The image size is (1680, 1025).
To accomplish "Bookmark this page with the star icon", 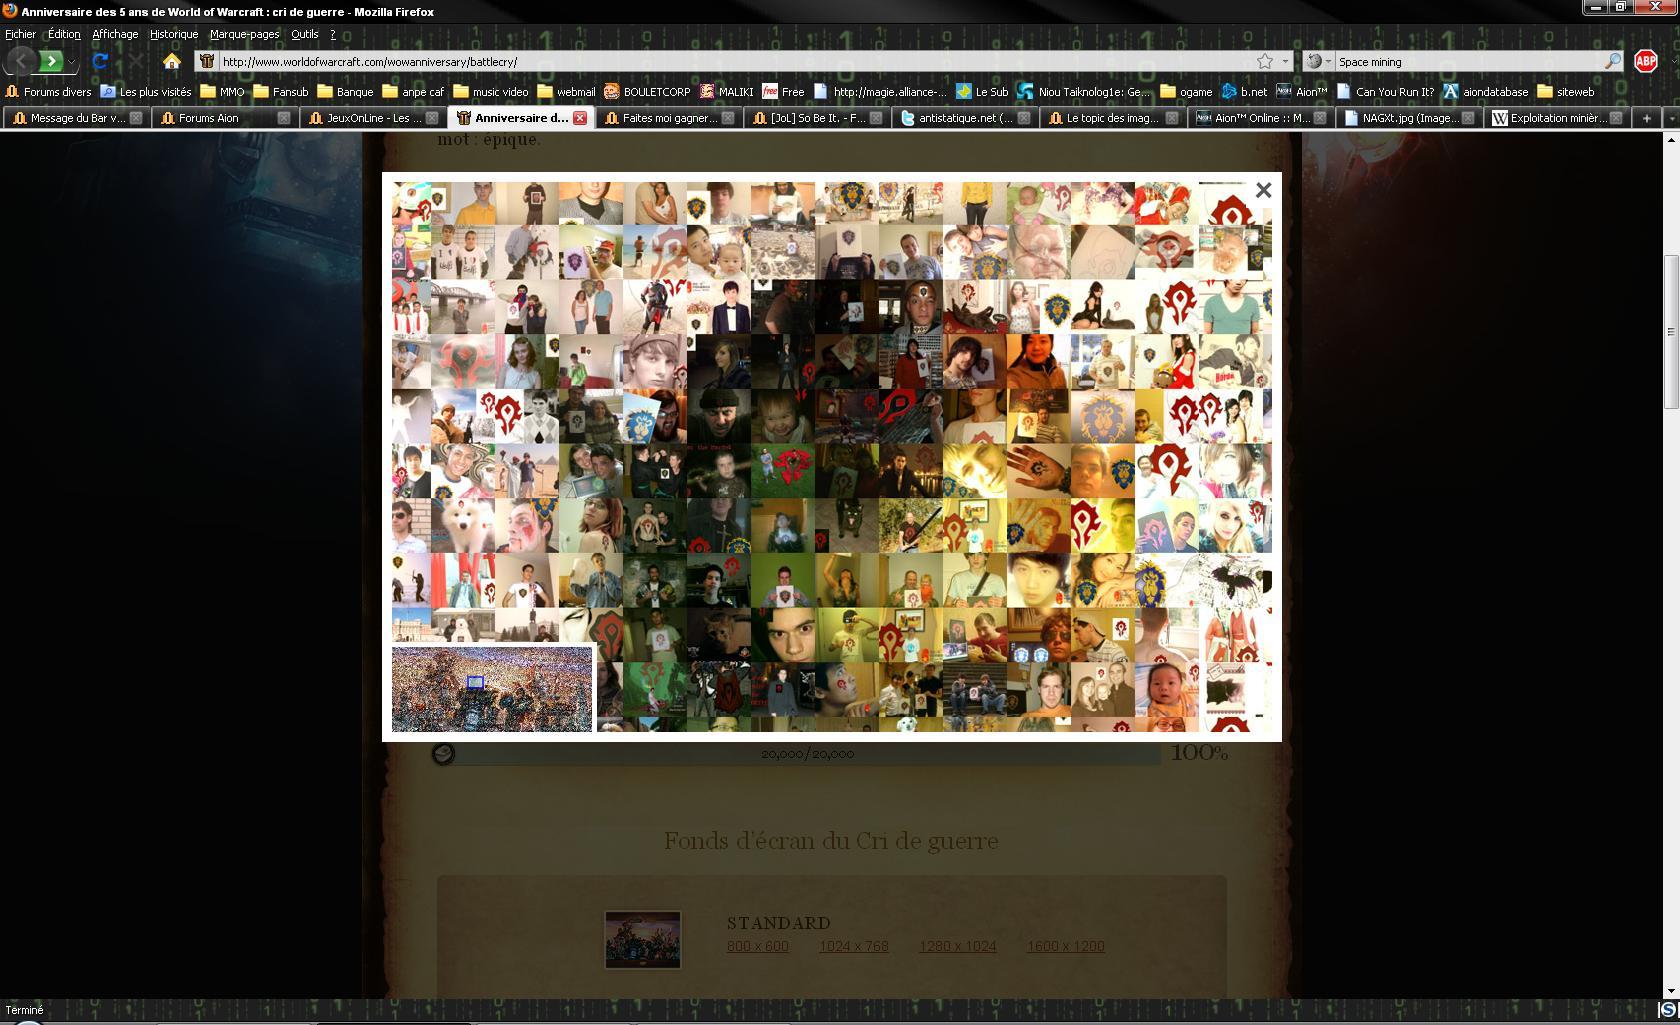I will 1264,62.
